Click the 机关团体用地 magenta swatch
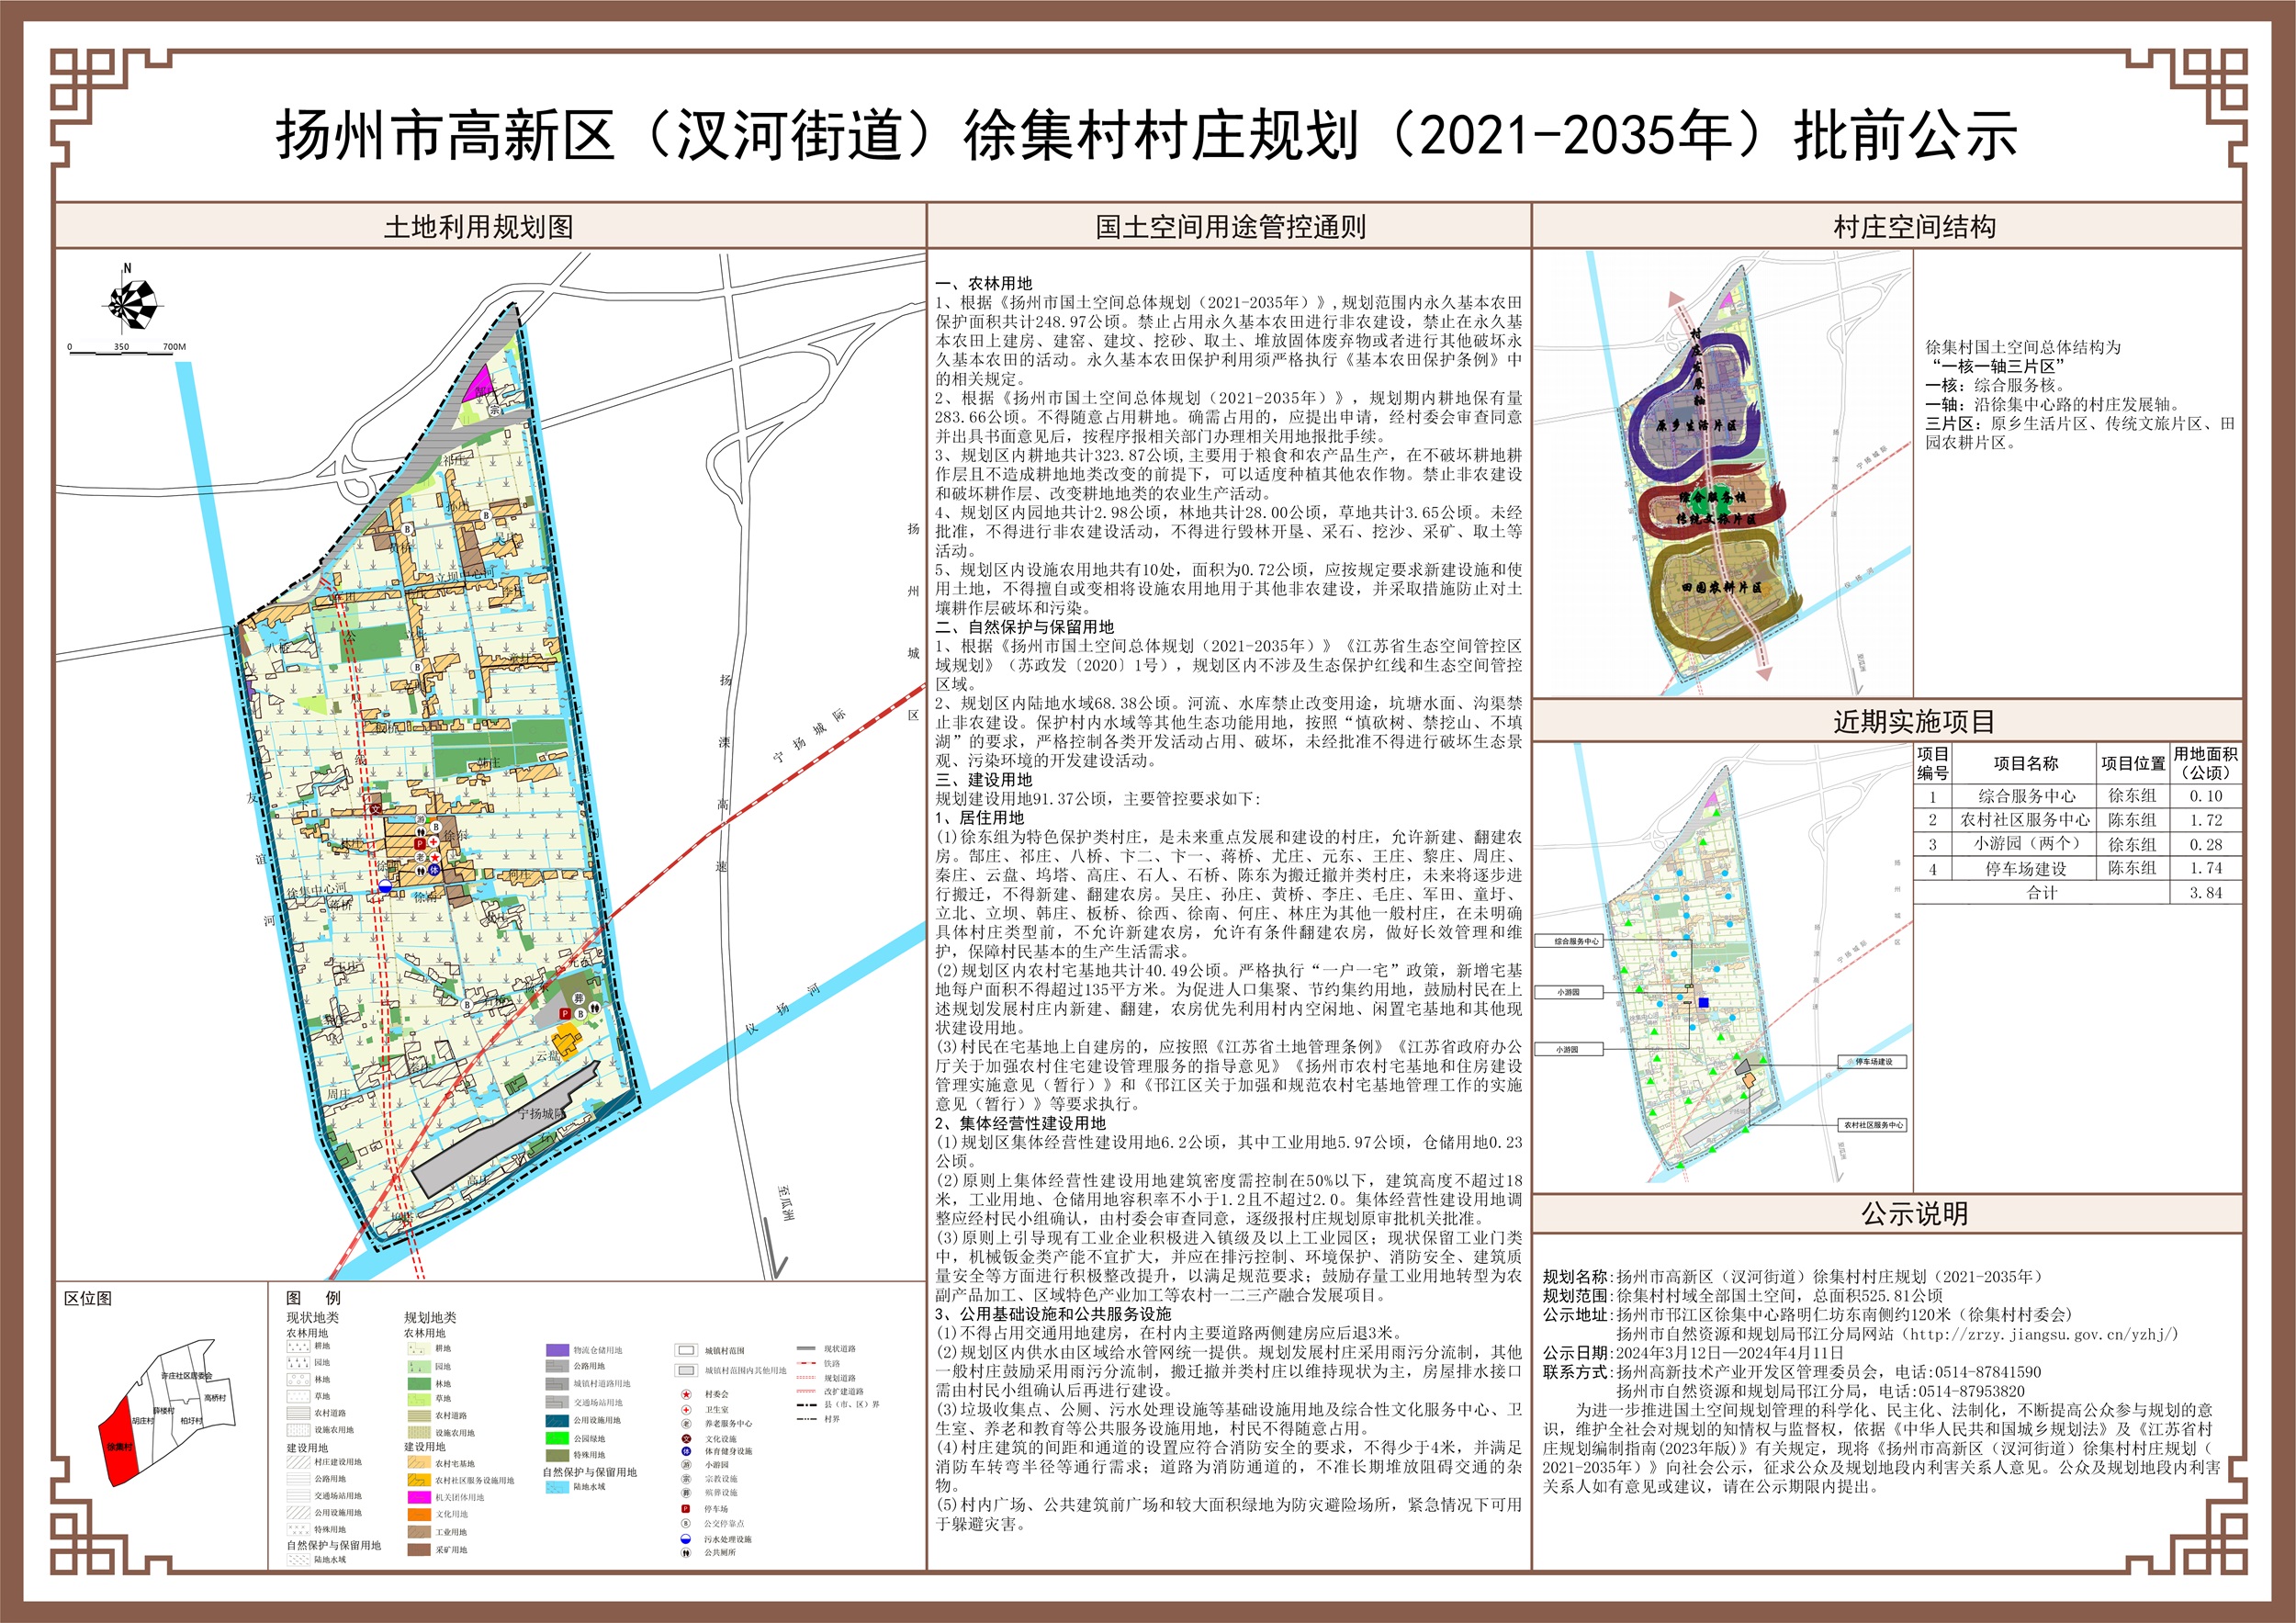Screen dimensions: 2296x1623 pos(419,1497)
